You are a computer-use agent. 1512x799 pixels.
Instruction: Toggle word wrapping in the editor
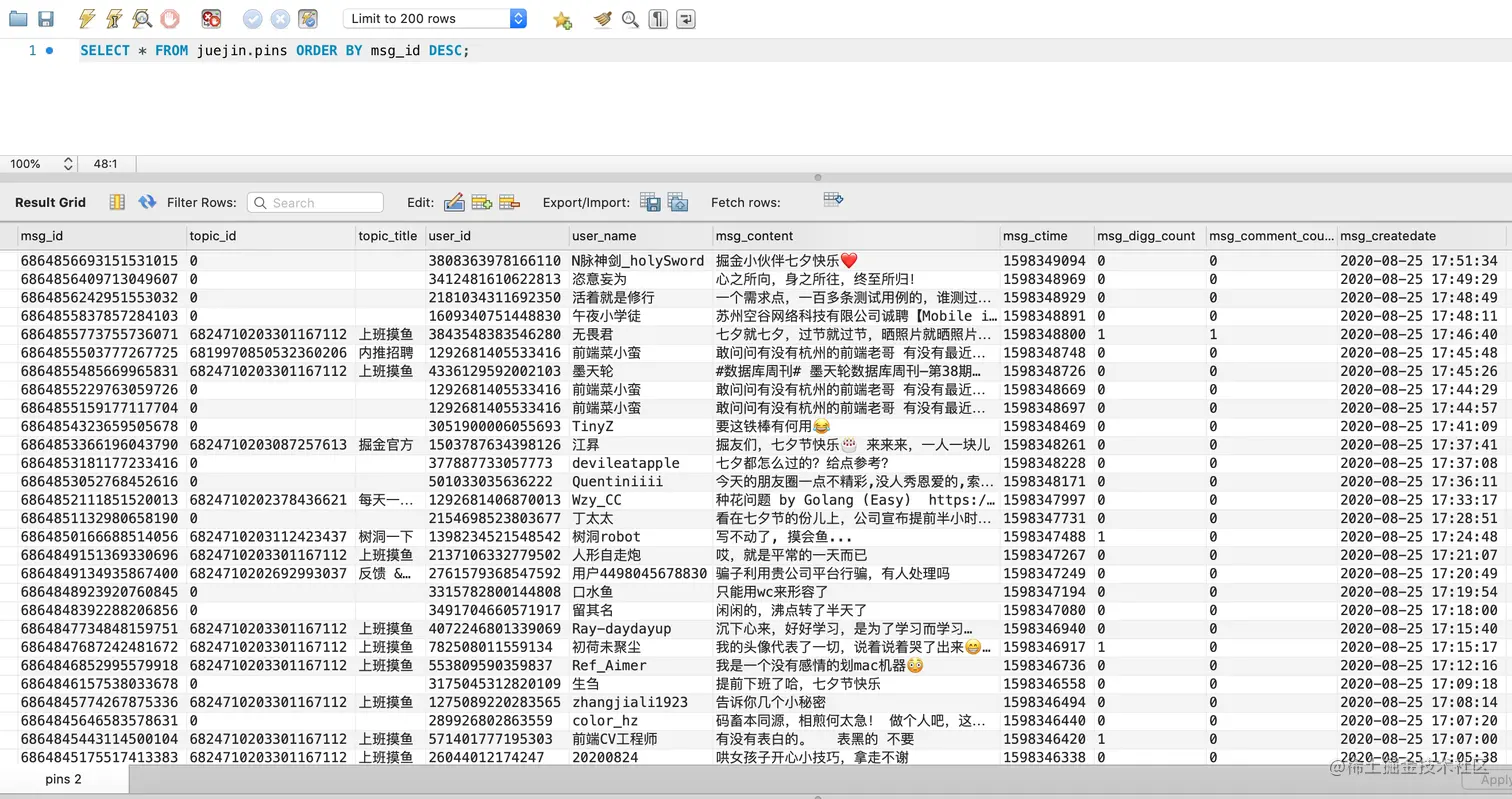(x=686, y=19)
